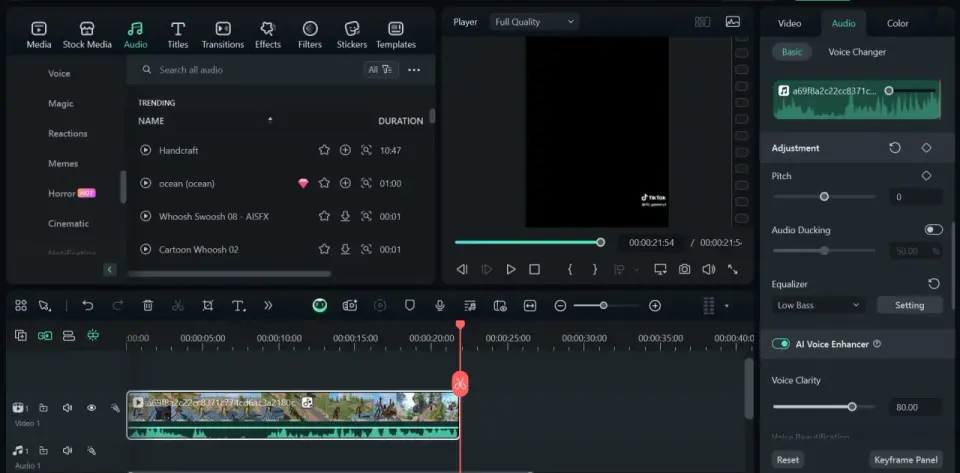
Task: Click the Voice Clarity 80.00 value field
Action: 915,407
